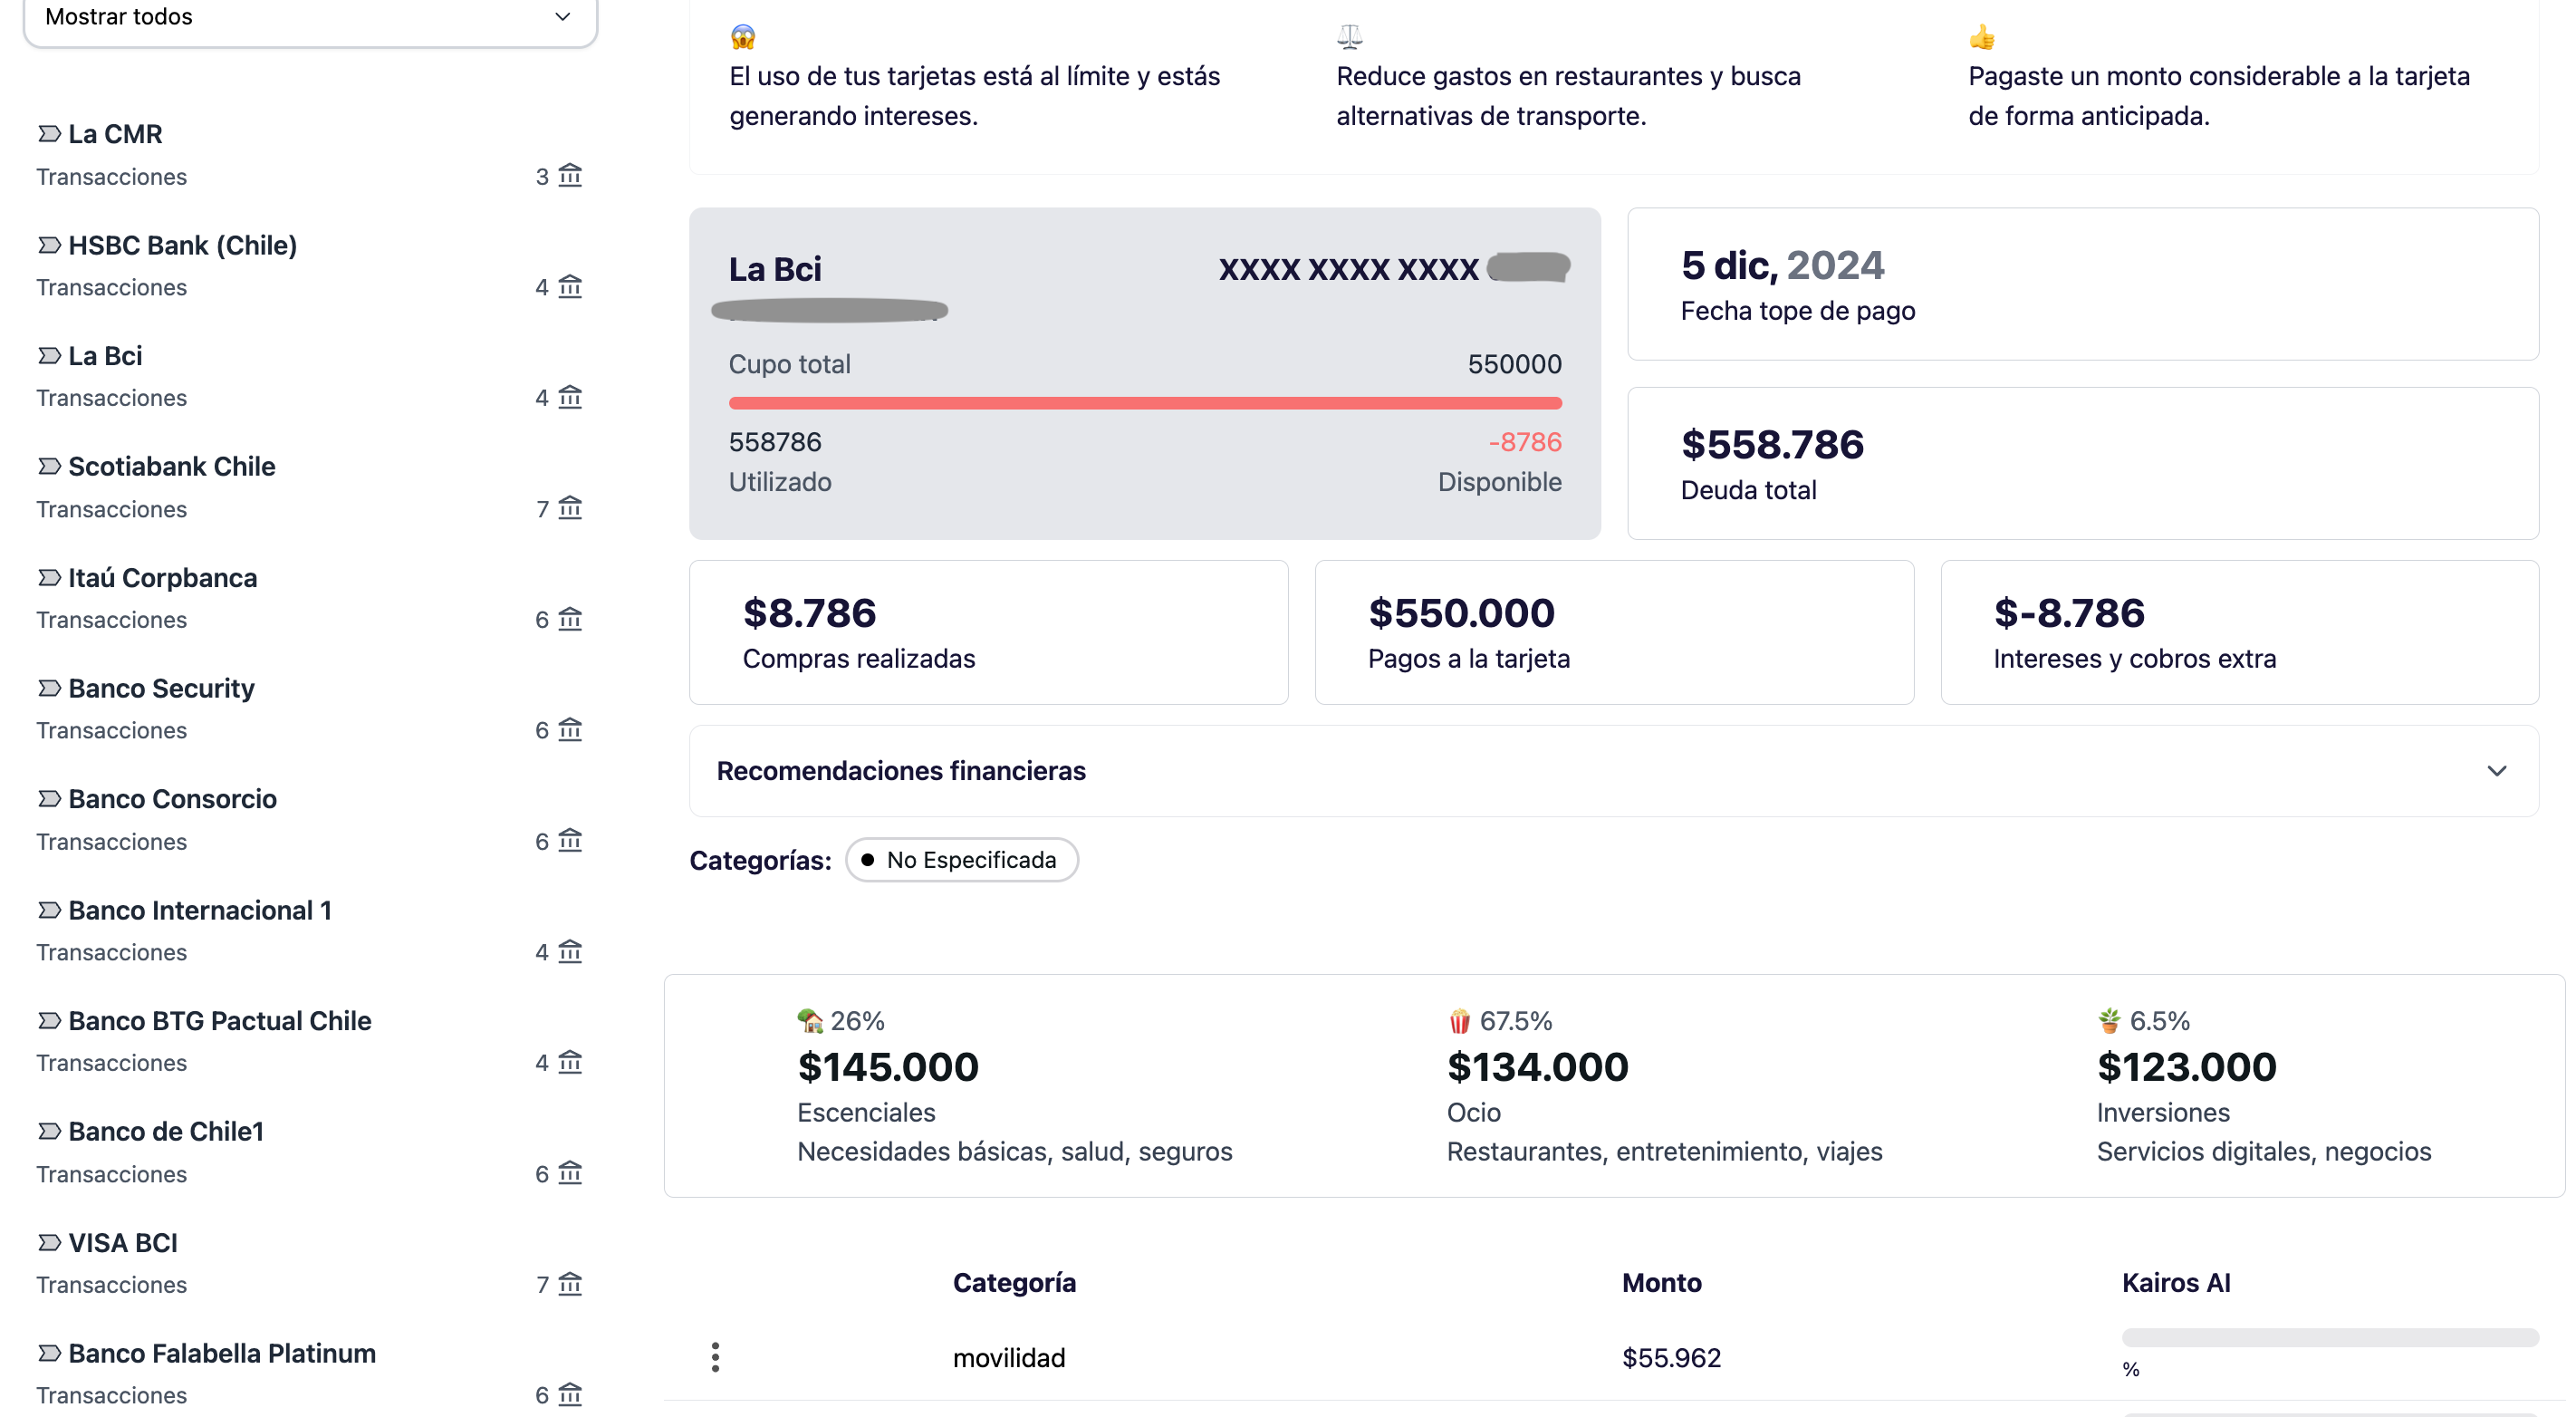The image size is (2576, 1417).
Task: Open Banco Falabella Platinum card
Action: [x=221, y=1353]
